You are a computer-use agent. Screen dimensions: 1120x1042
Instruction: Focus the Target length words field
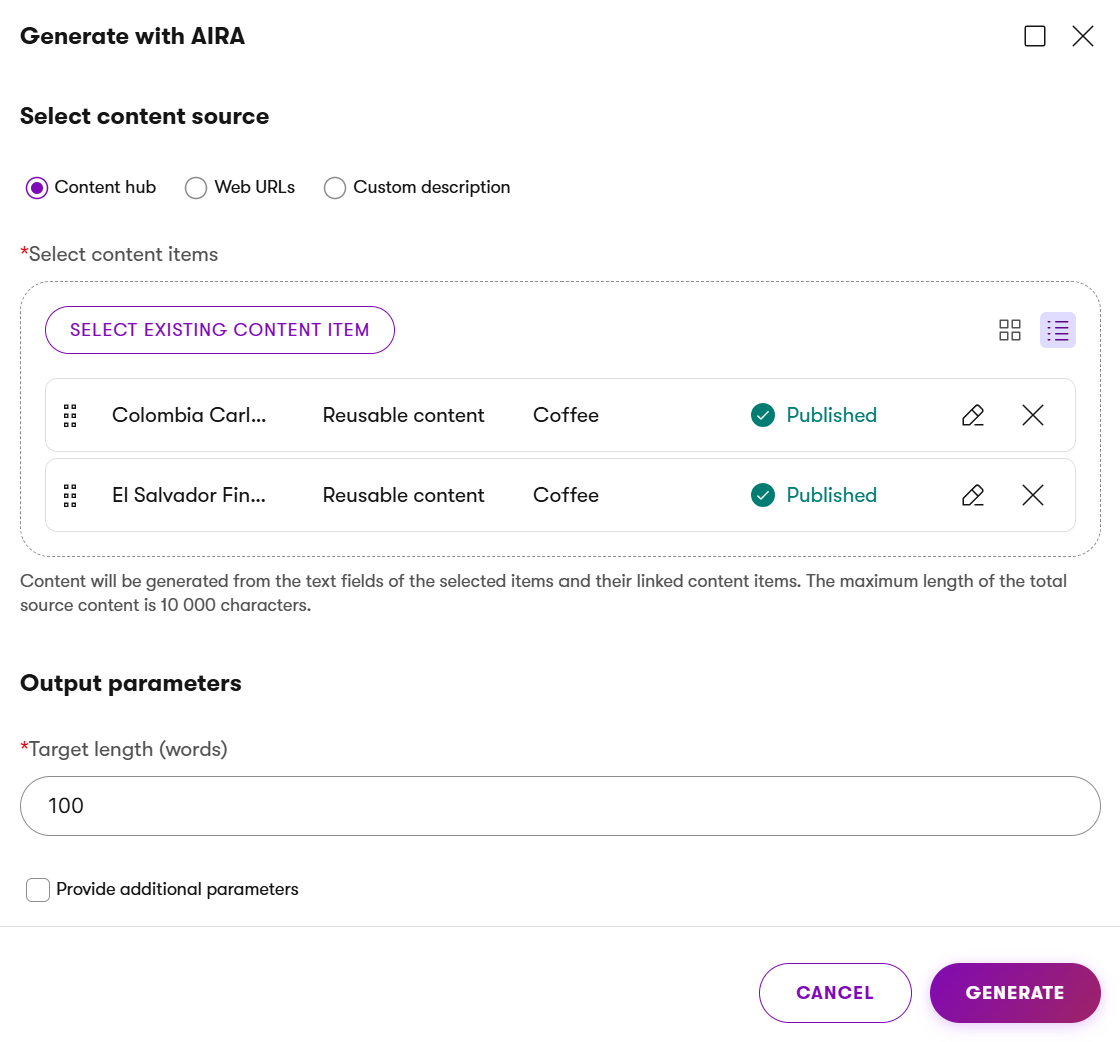[x=560, y=806]
